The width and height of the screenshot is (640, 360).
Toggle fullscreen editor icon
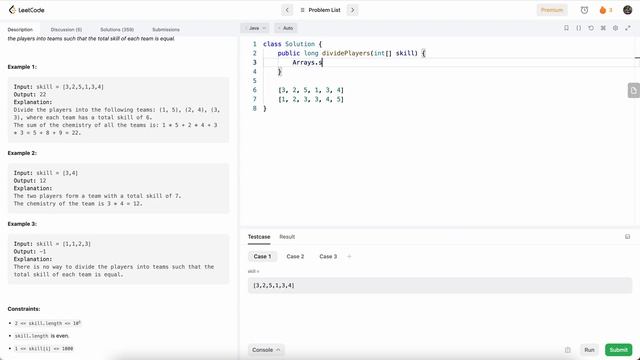click(x=628, y=28)
